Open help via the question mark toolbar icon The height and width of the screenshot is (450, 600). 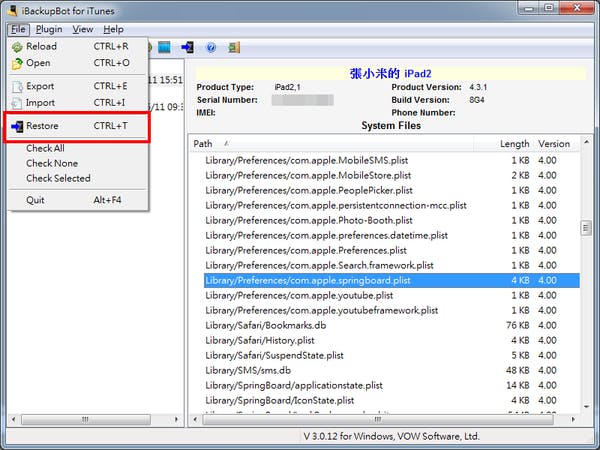(x=211, y=47)
